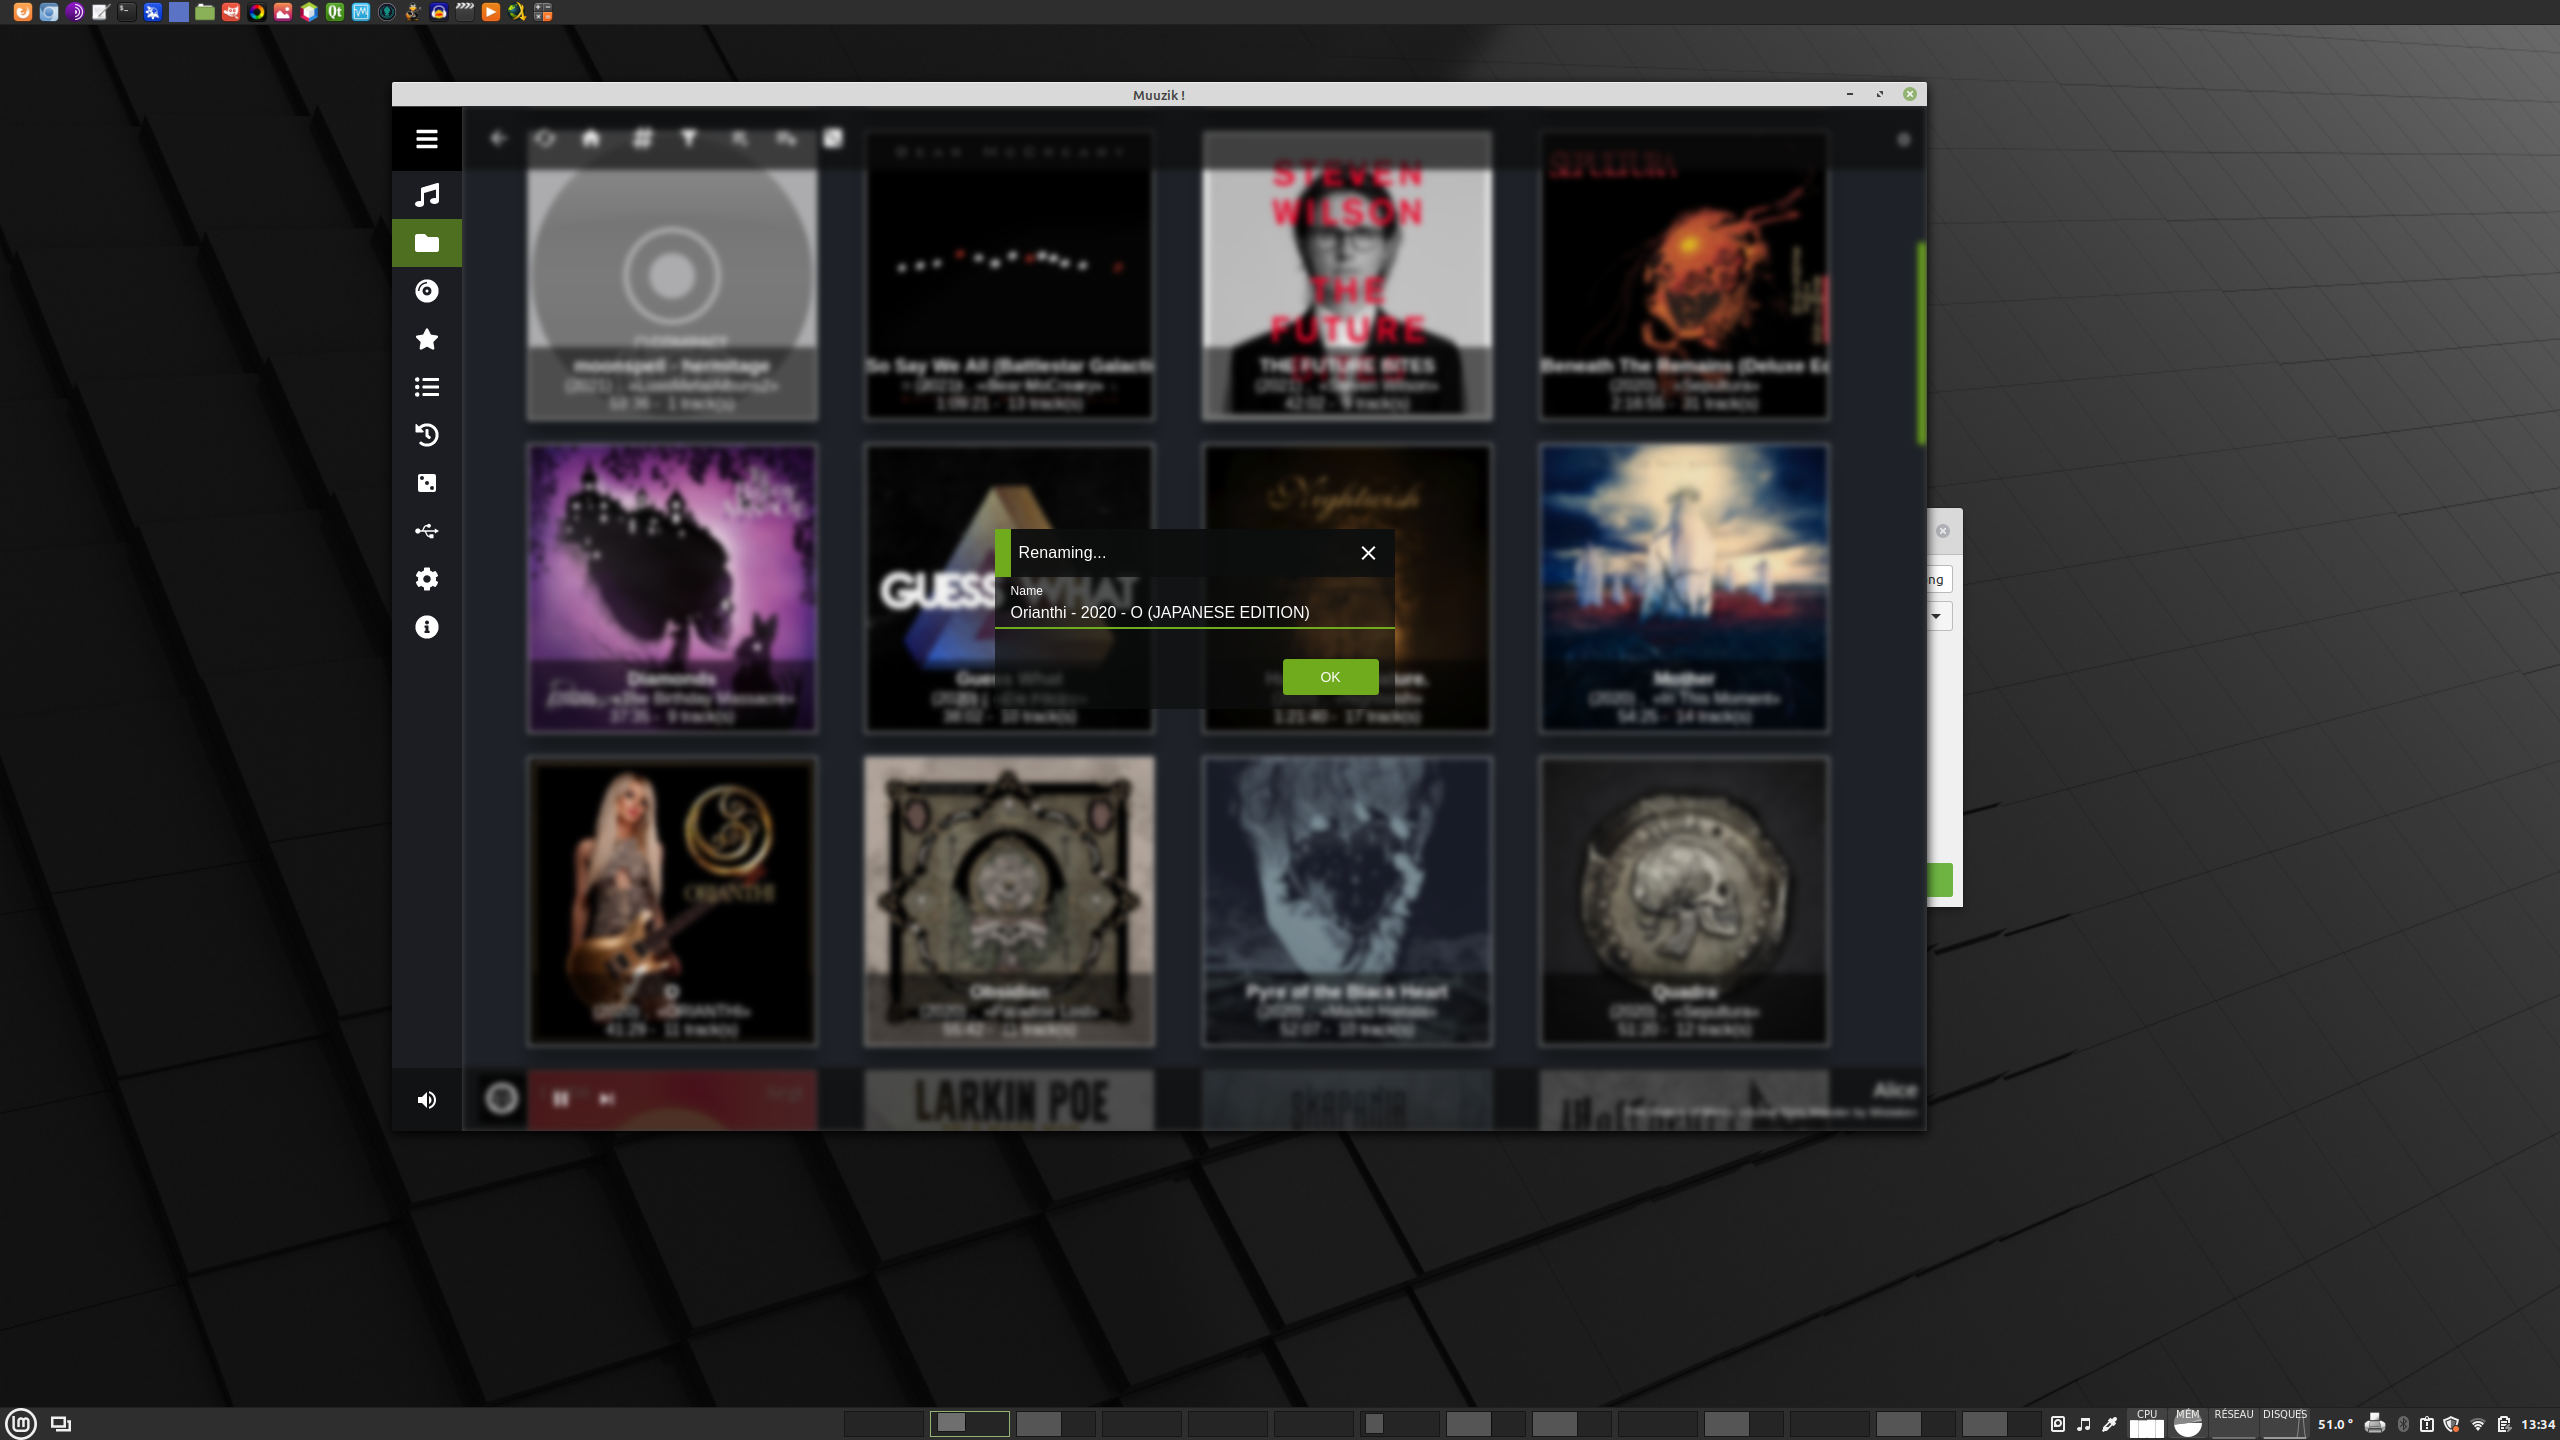This screenshot has width=2560, height=1440.
Task: Launch Firefox from the top panel
Action: tap(22, 12)
